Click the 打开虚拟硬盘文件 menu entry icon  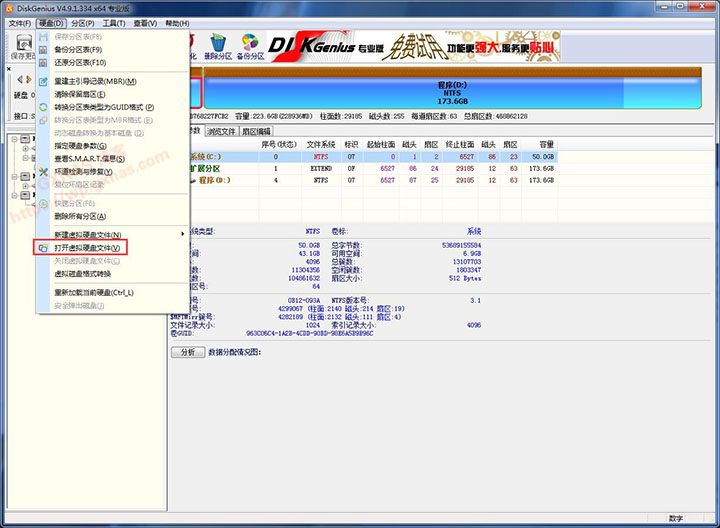click(x=43, y=247)
